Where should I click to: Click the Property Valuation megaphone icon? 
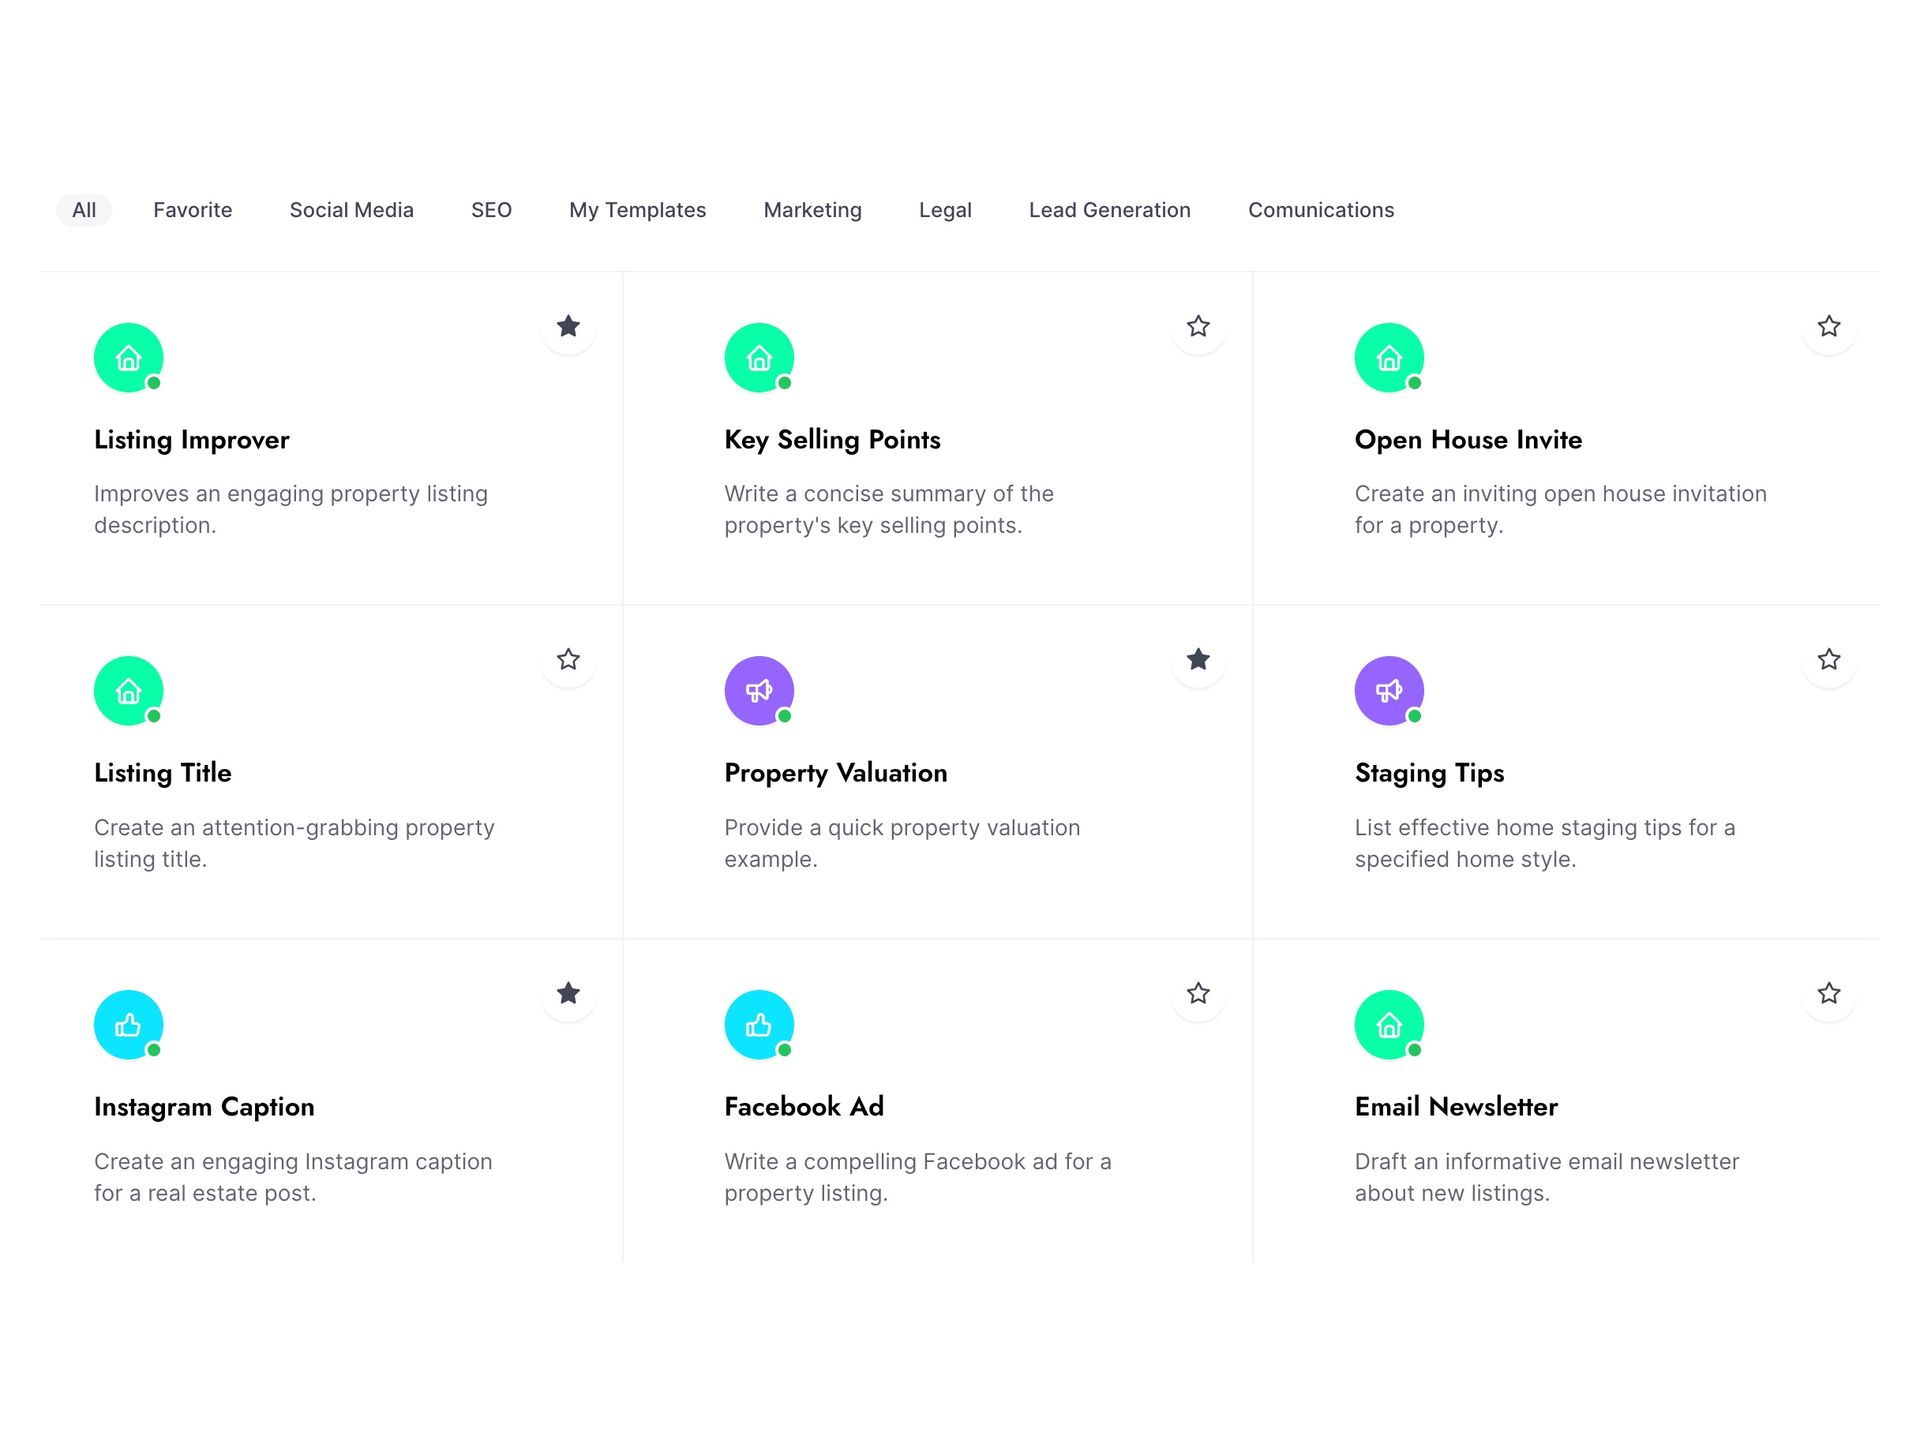tap(759, 690)
